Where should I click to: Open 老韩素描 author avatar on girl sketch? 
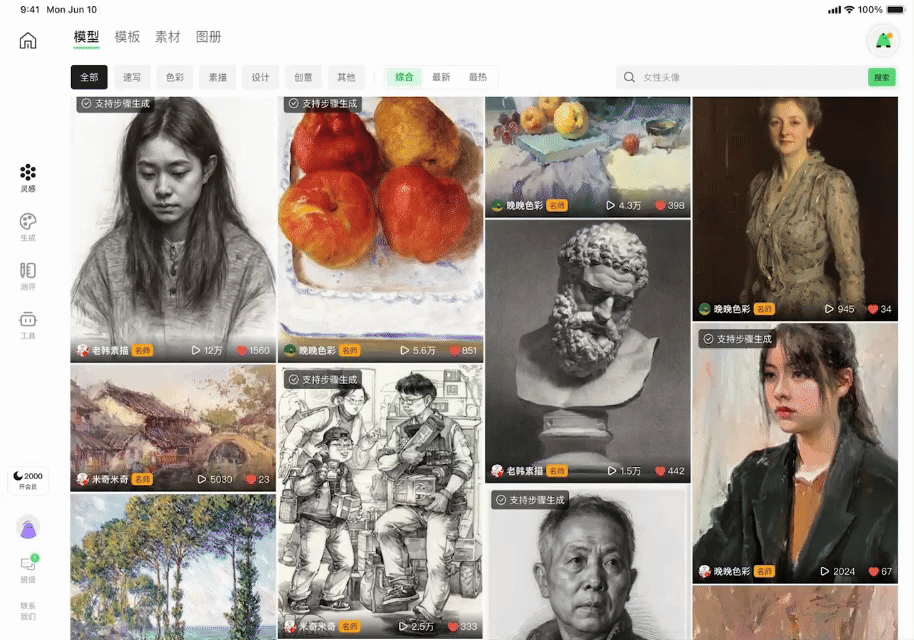point(82,350)
